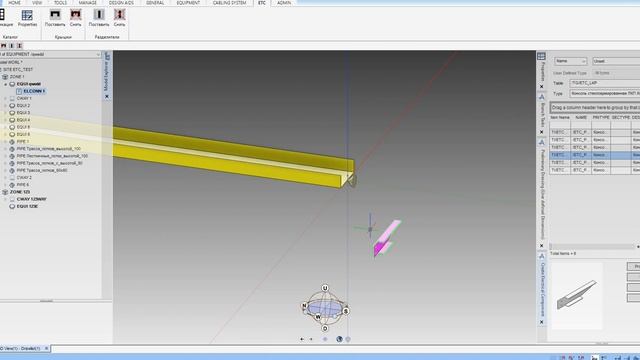Screen dimensions: 640x360
Task: Open the TOOLS ribbon tab
Action: click(60, 3)
